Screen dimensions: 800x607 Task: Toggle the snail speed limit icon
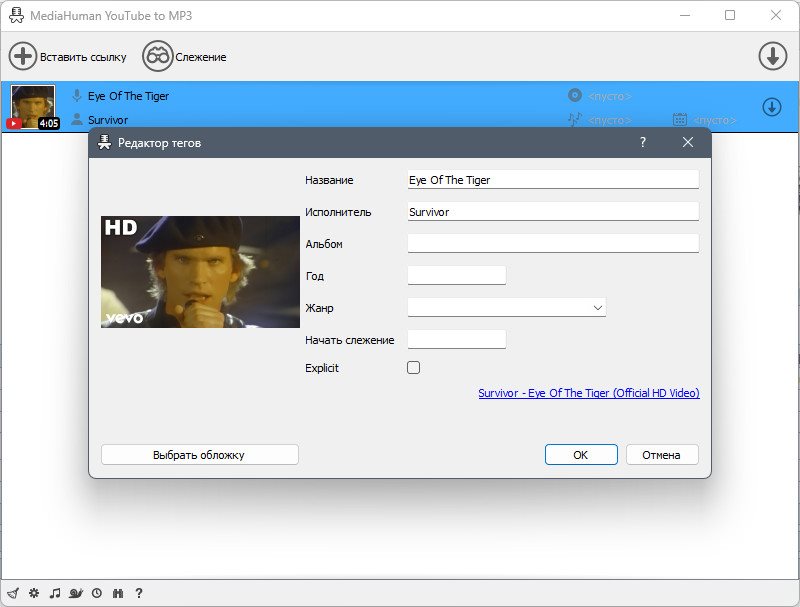76,593
